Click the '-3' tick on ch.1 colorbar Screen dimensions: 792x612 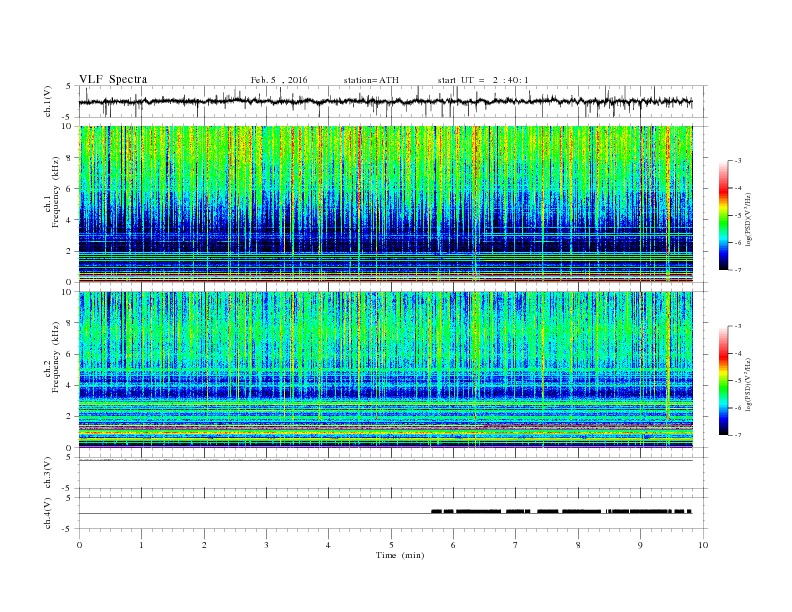[738, 161]
